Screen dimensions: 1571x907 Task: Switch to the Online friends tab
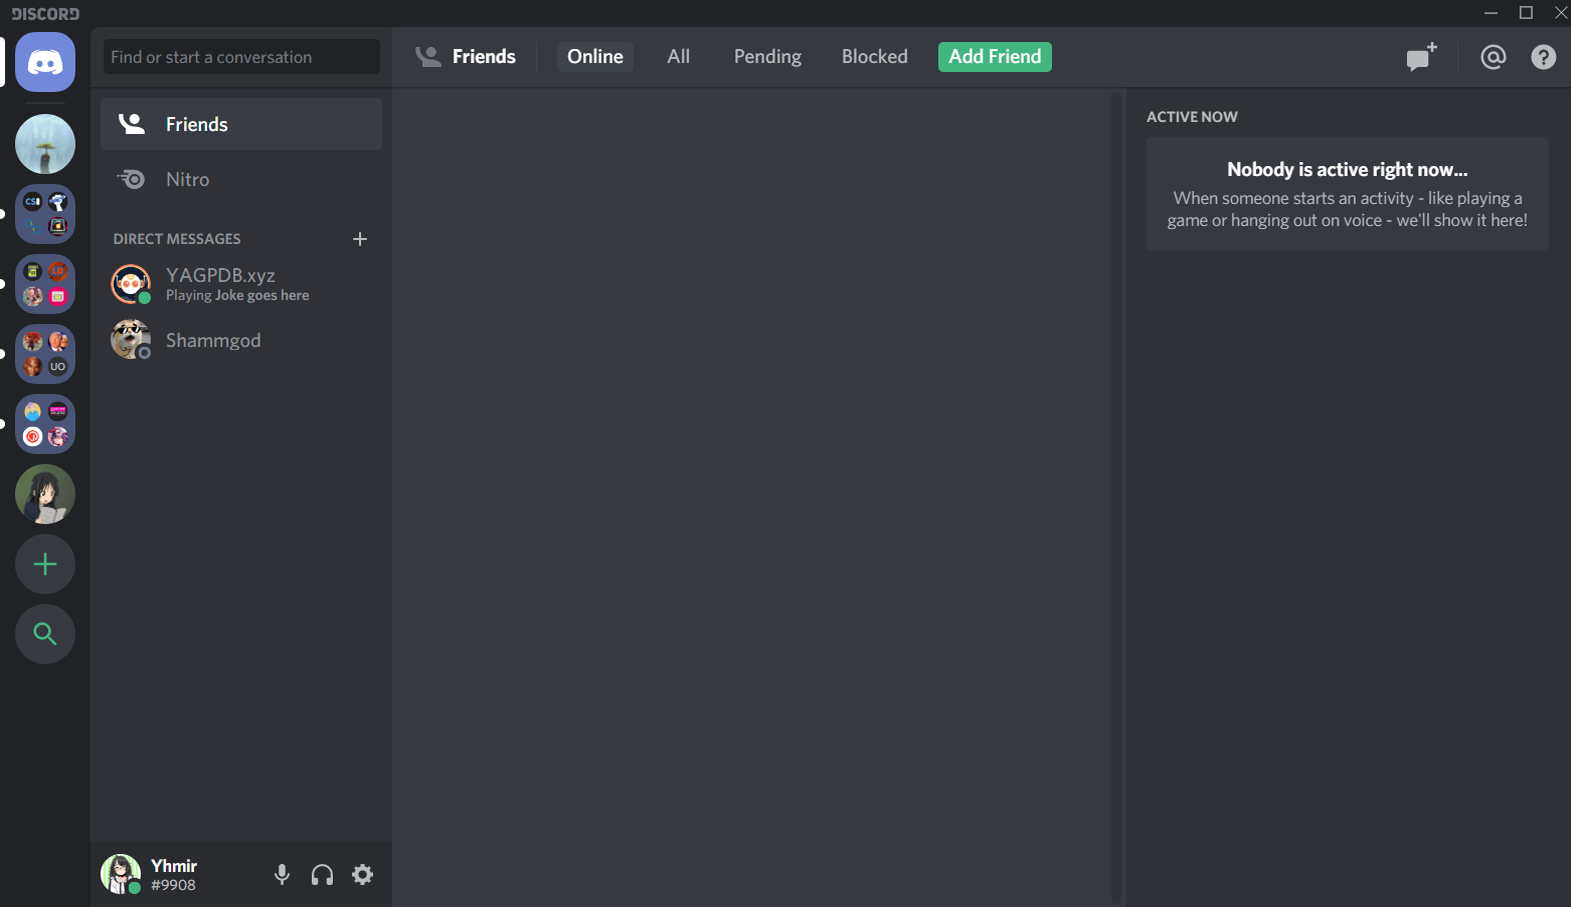(595, 57)
